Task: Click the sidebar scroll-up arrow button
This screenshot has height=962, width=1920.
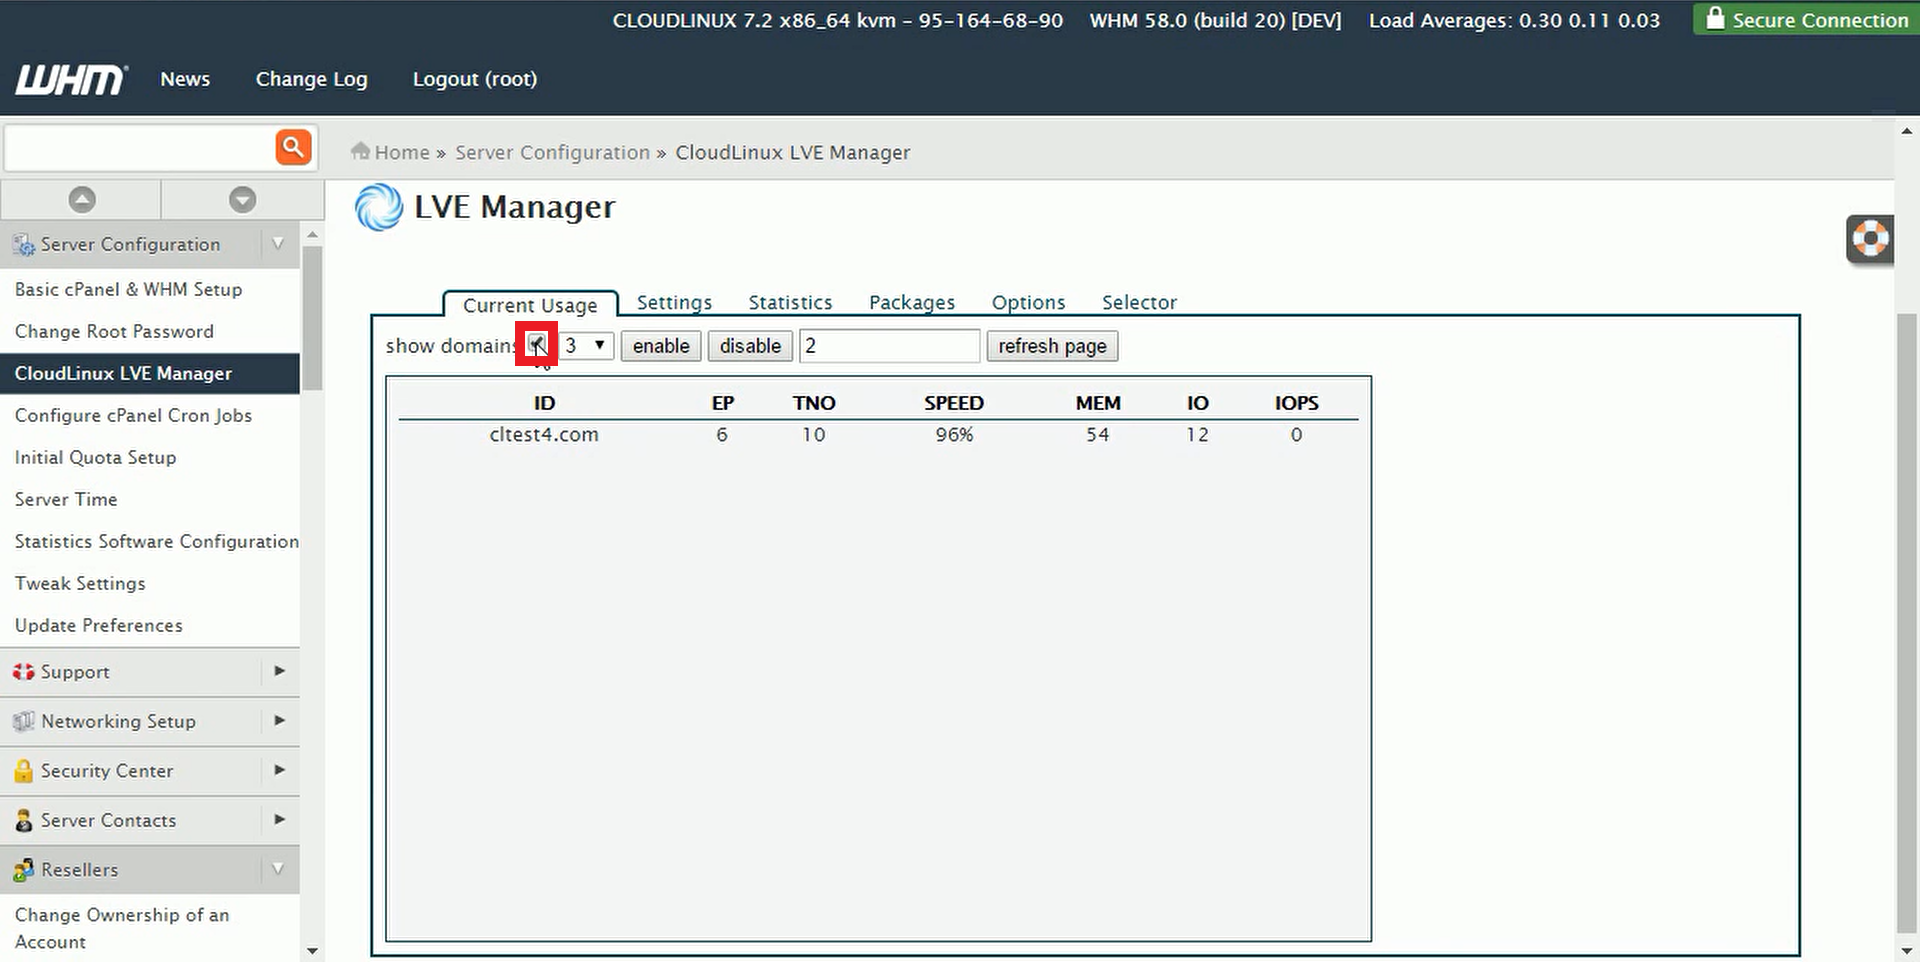Action: [82, 200]
